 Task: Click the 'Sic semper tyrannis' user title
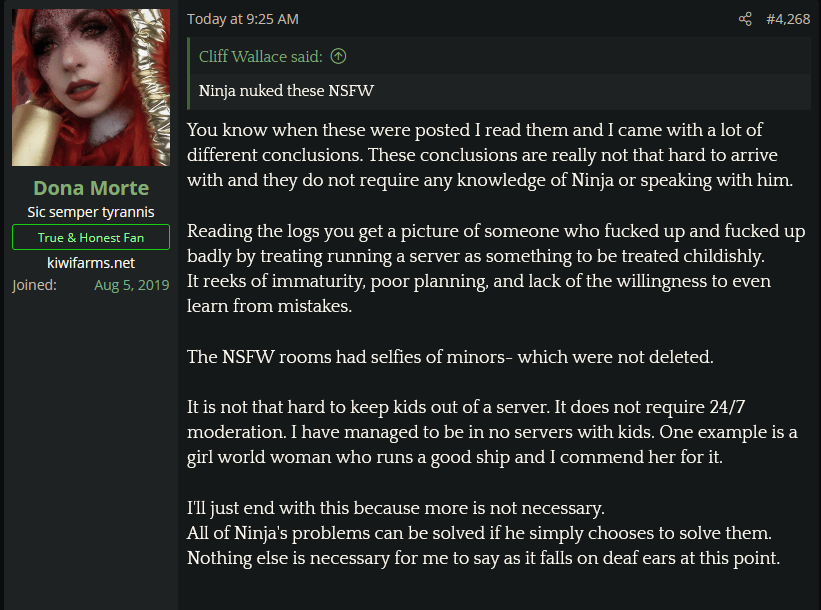(x=91, y=212)
